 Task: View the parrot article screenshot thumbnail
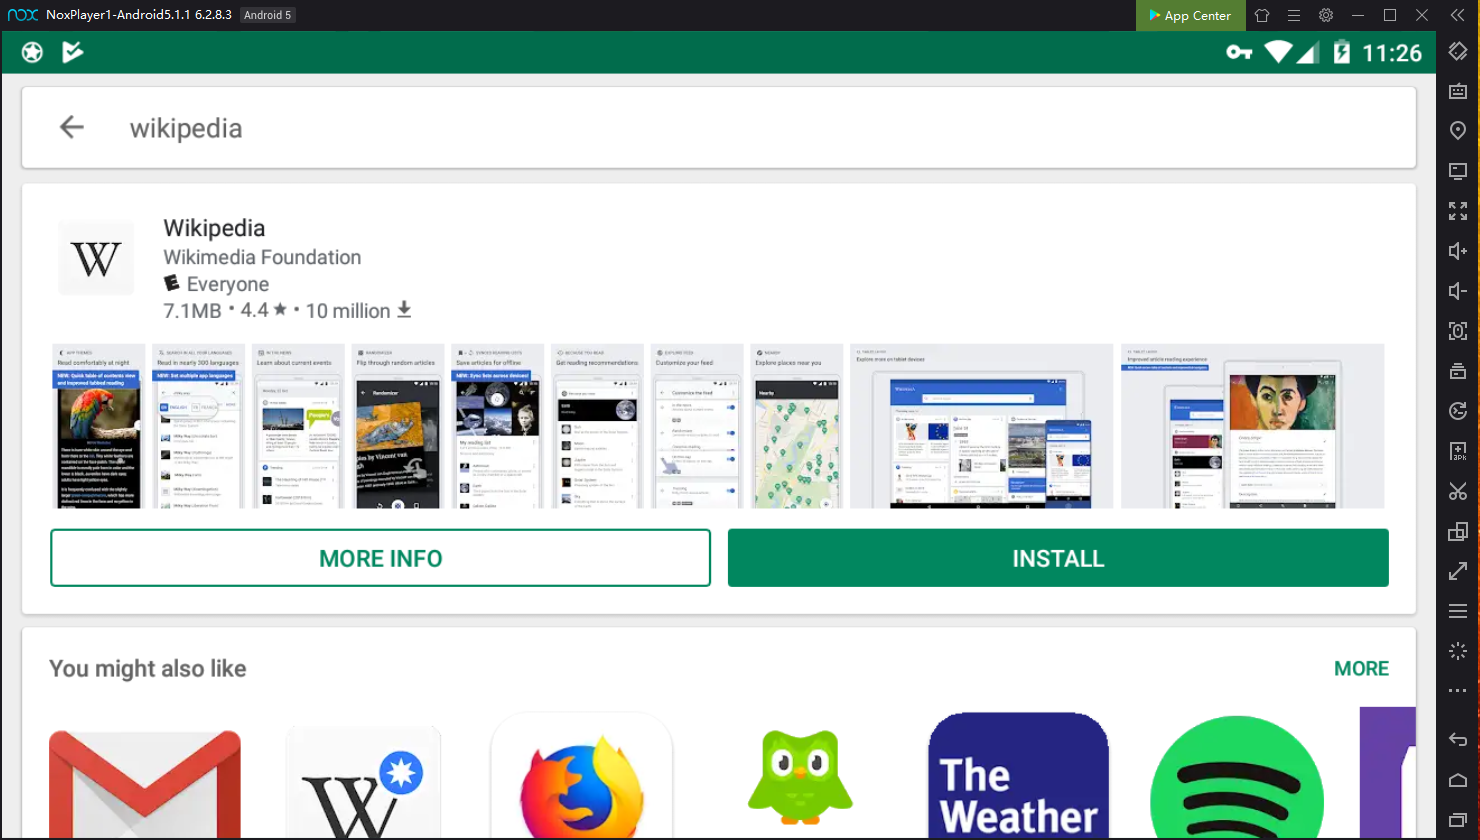tap(98, 426)
